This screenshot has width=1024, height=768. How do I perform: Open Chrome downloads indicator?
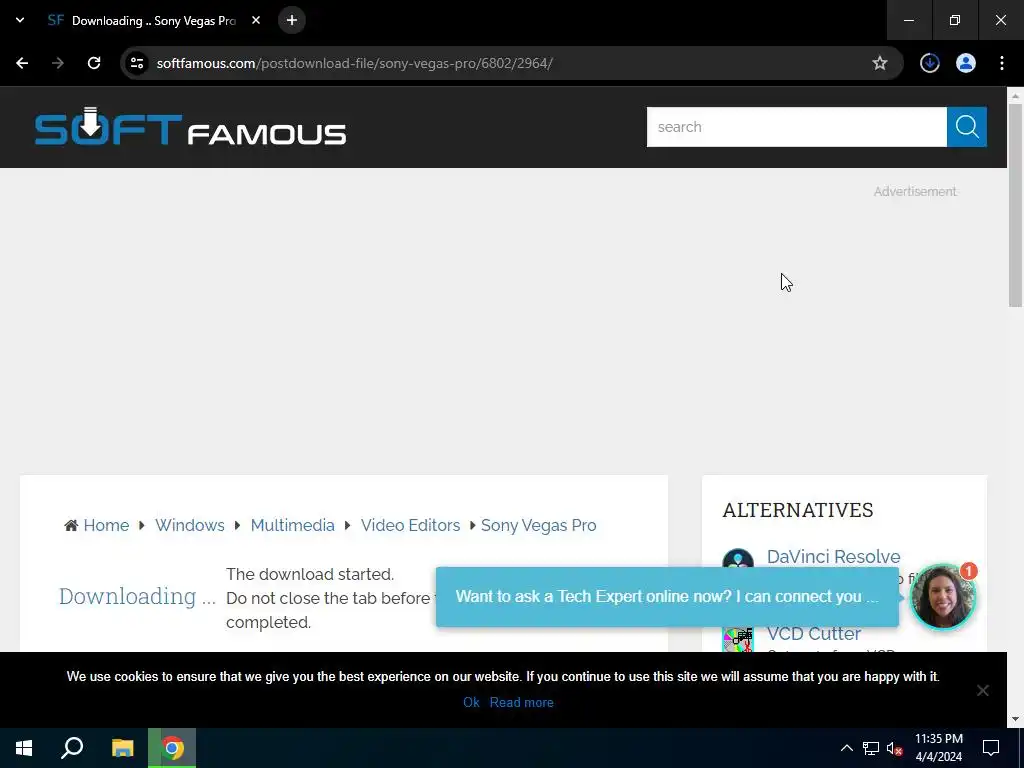click(929, 63)
